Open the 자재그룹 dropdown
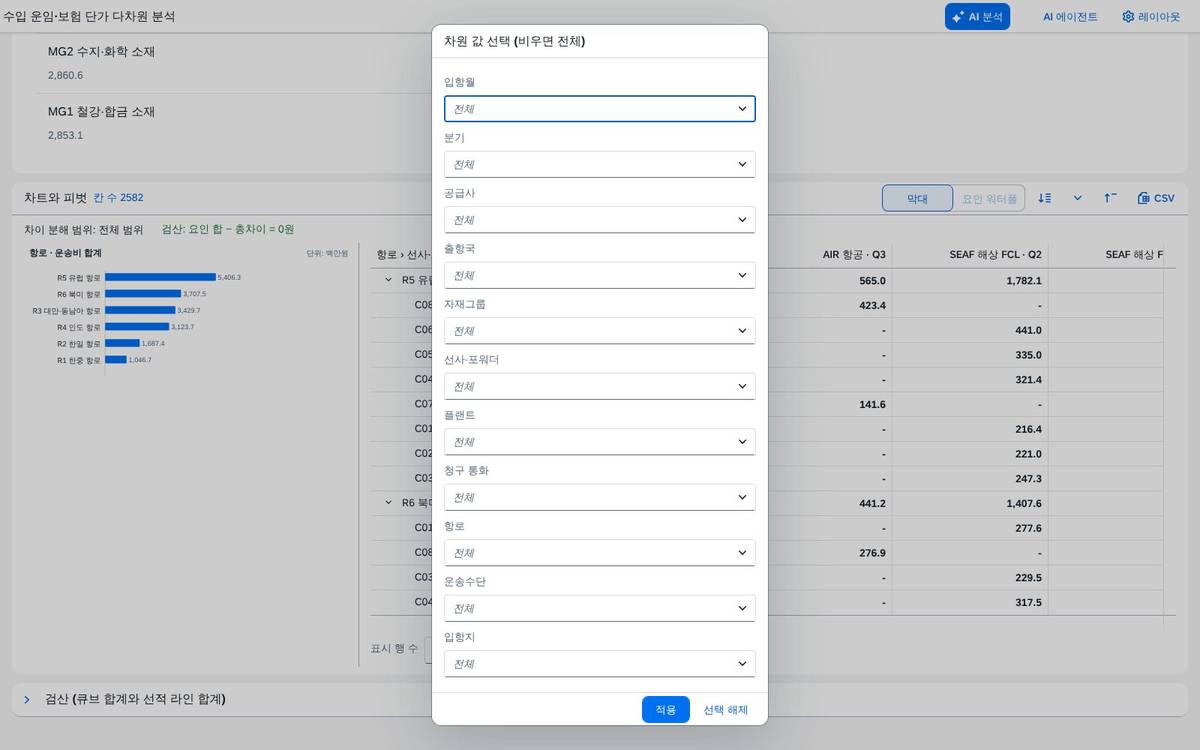This screenshot has width=1200, height=750. pos(600,331)
